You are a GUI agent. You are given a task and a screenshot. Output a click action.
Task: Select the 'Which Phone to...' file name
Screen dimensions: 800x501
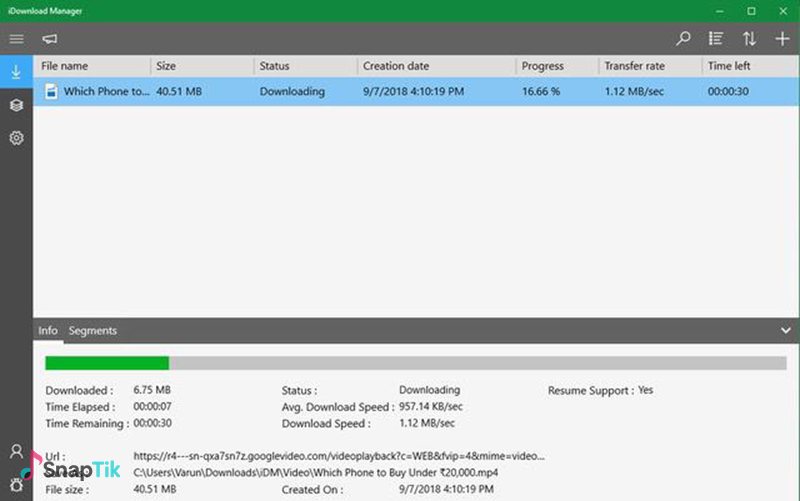click(x=107, y=91)
